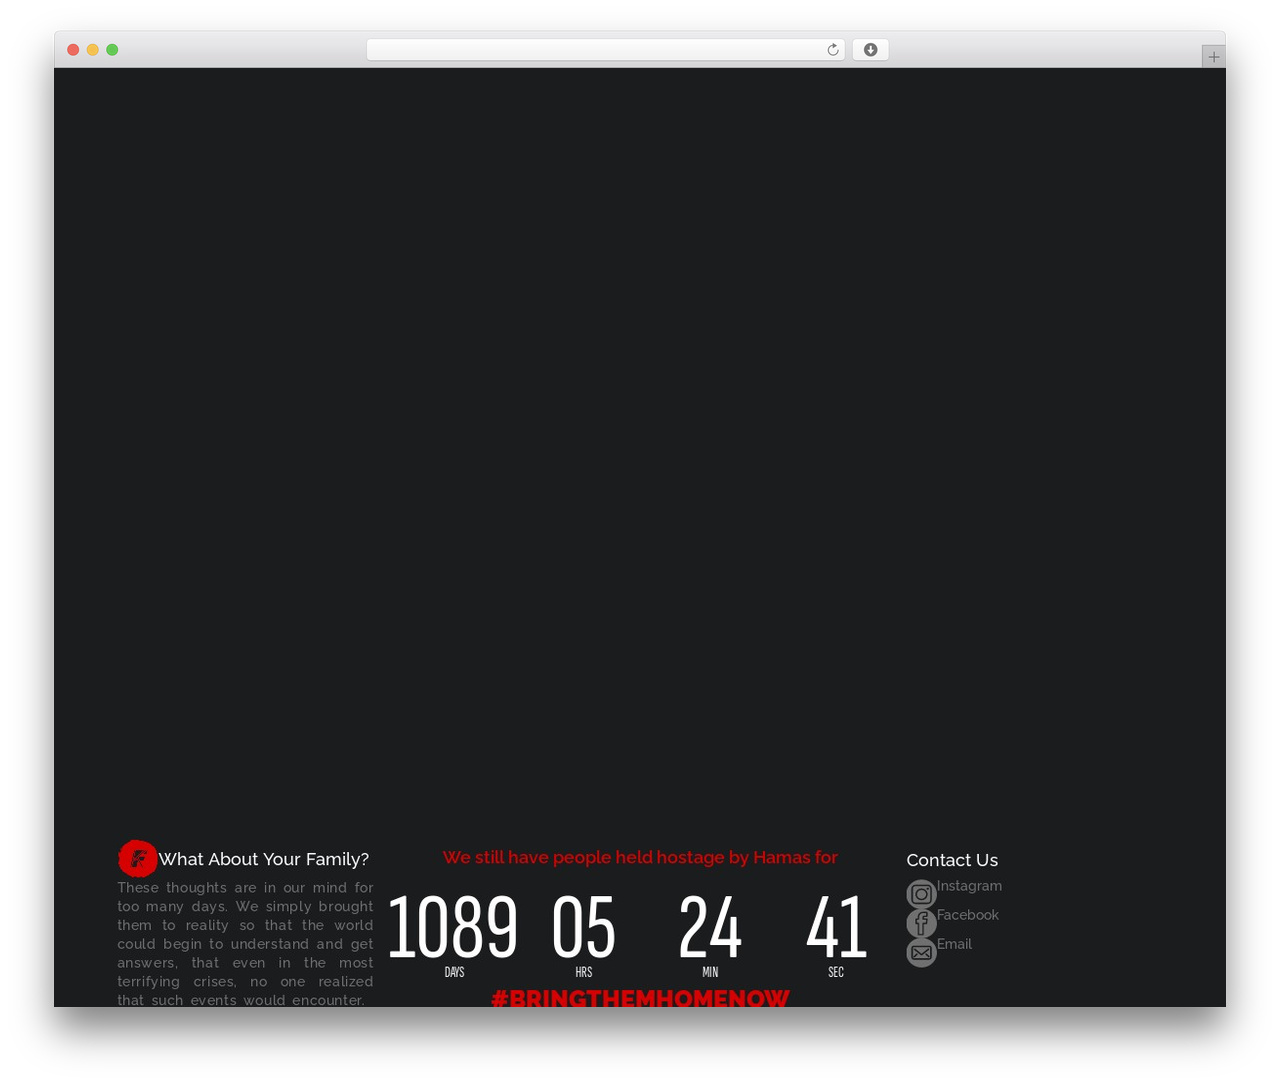Viewport: 1280px width, 1084px height.
Task: Open the browser downloads arrow icon
Action: pyautogui.click(x=870, y=50)
